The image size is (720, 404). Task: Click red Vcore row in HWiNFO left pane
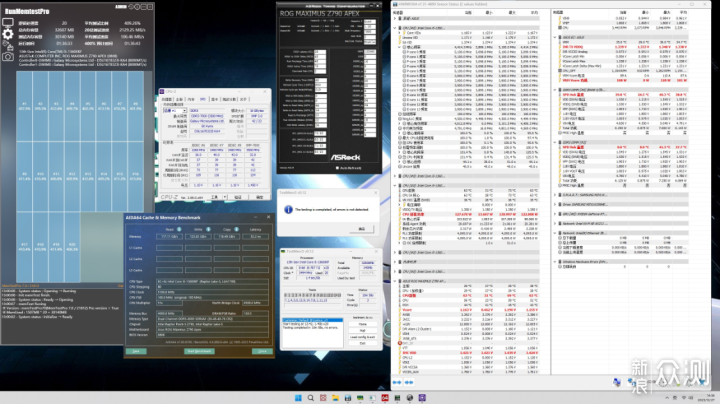(x=469, y=309)
